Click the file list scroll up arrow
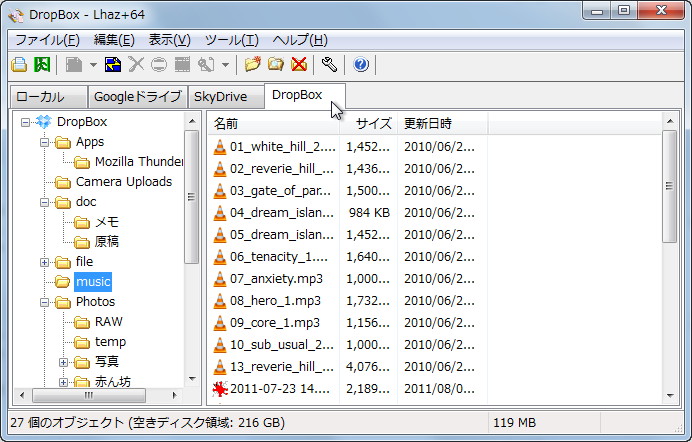The width and height of the screenshot is (692, 442). click(x=669, y=121)
